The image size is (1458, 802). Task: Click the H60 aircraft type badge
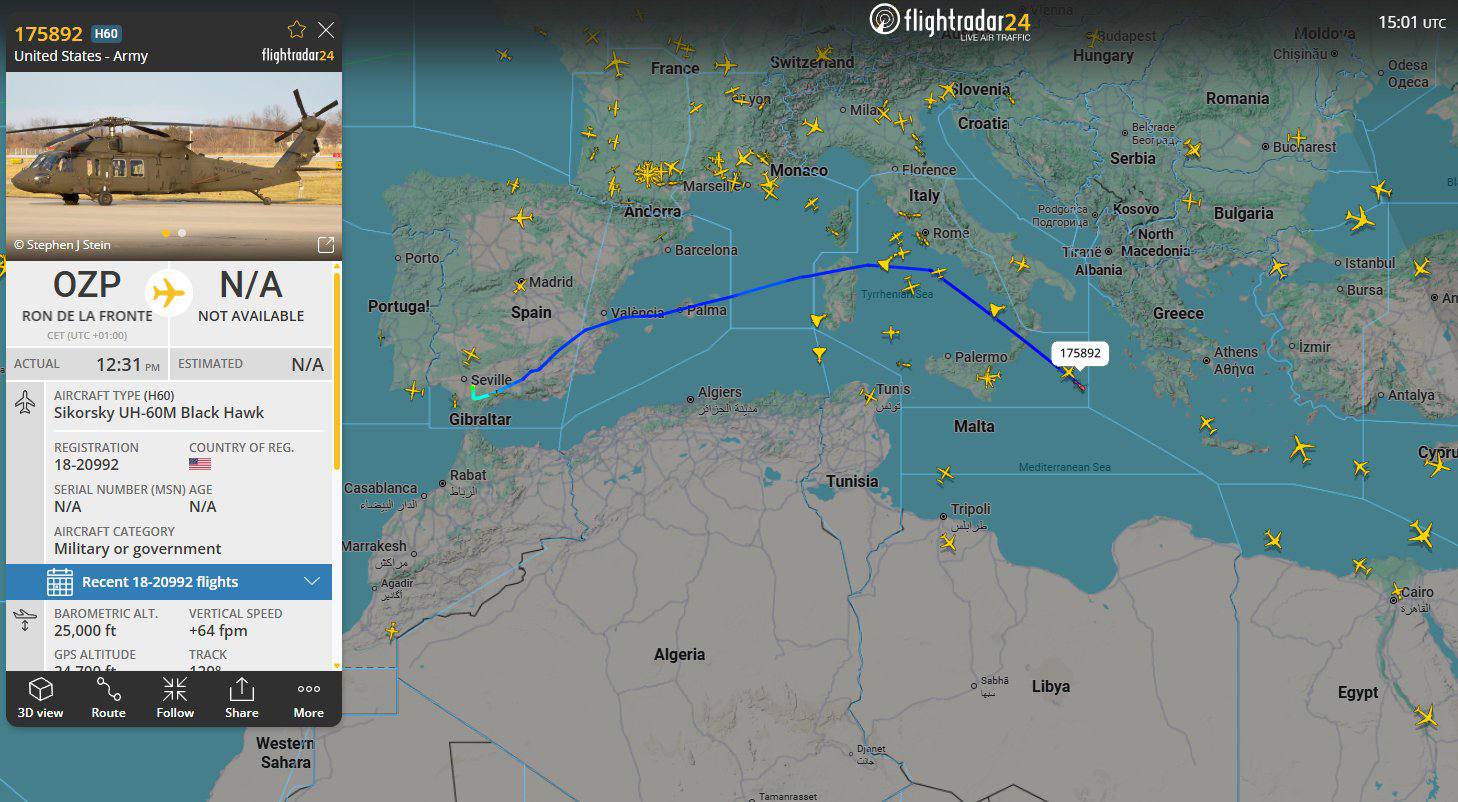(107, 33)
